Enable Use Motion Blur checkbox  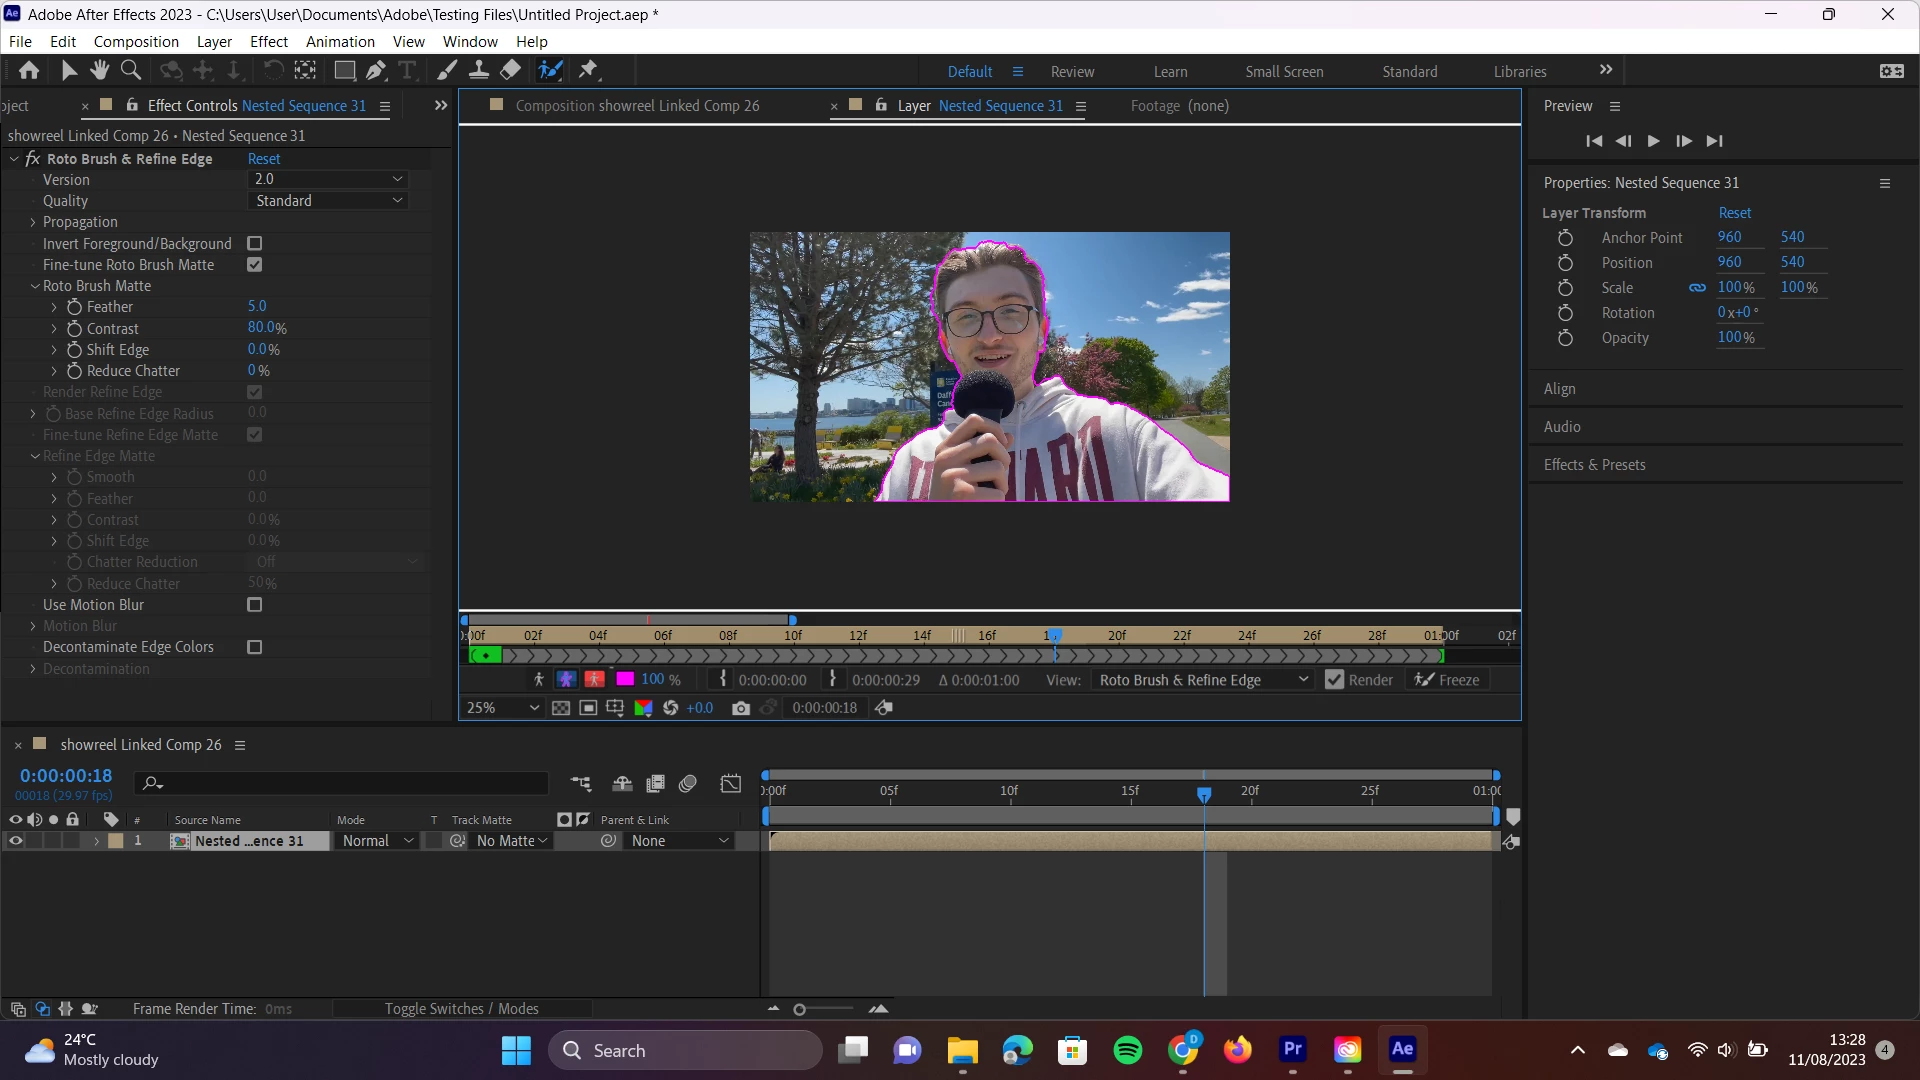point(255,605)
